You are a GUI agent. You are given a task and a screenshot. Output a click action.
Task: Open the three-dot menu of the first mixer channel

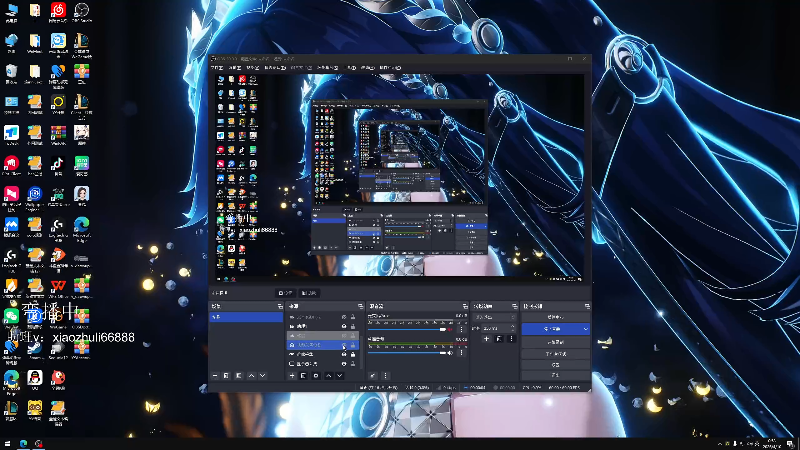click(x=461, y=330)
